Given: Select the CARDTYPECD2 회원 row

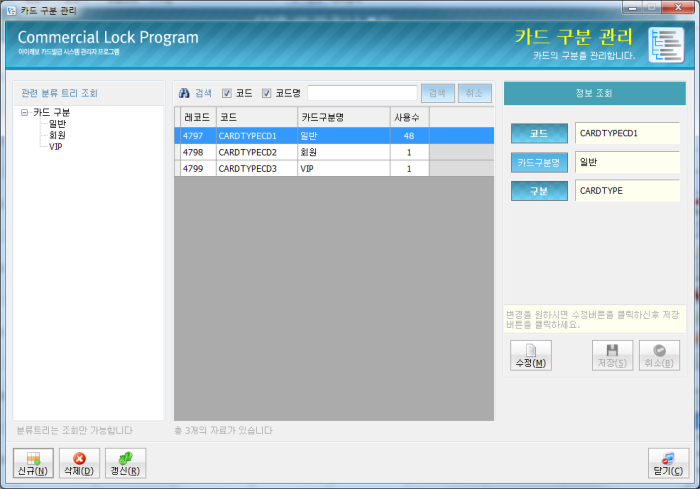Looking at the screenshot, I should pyautogui.click(x=300, y=152).
